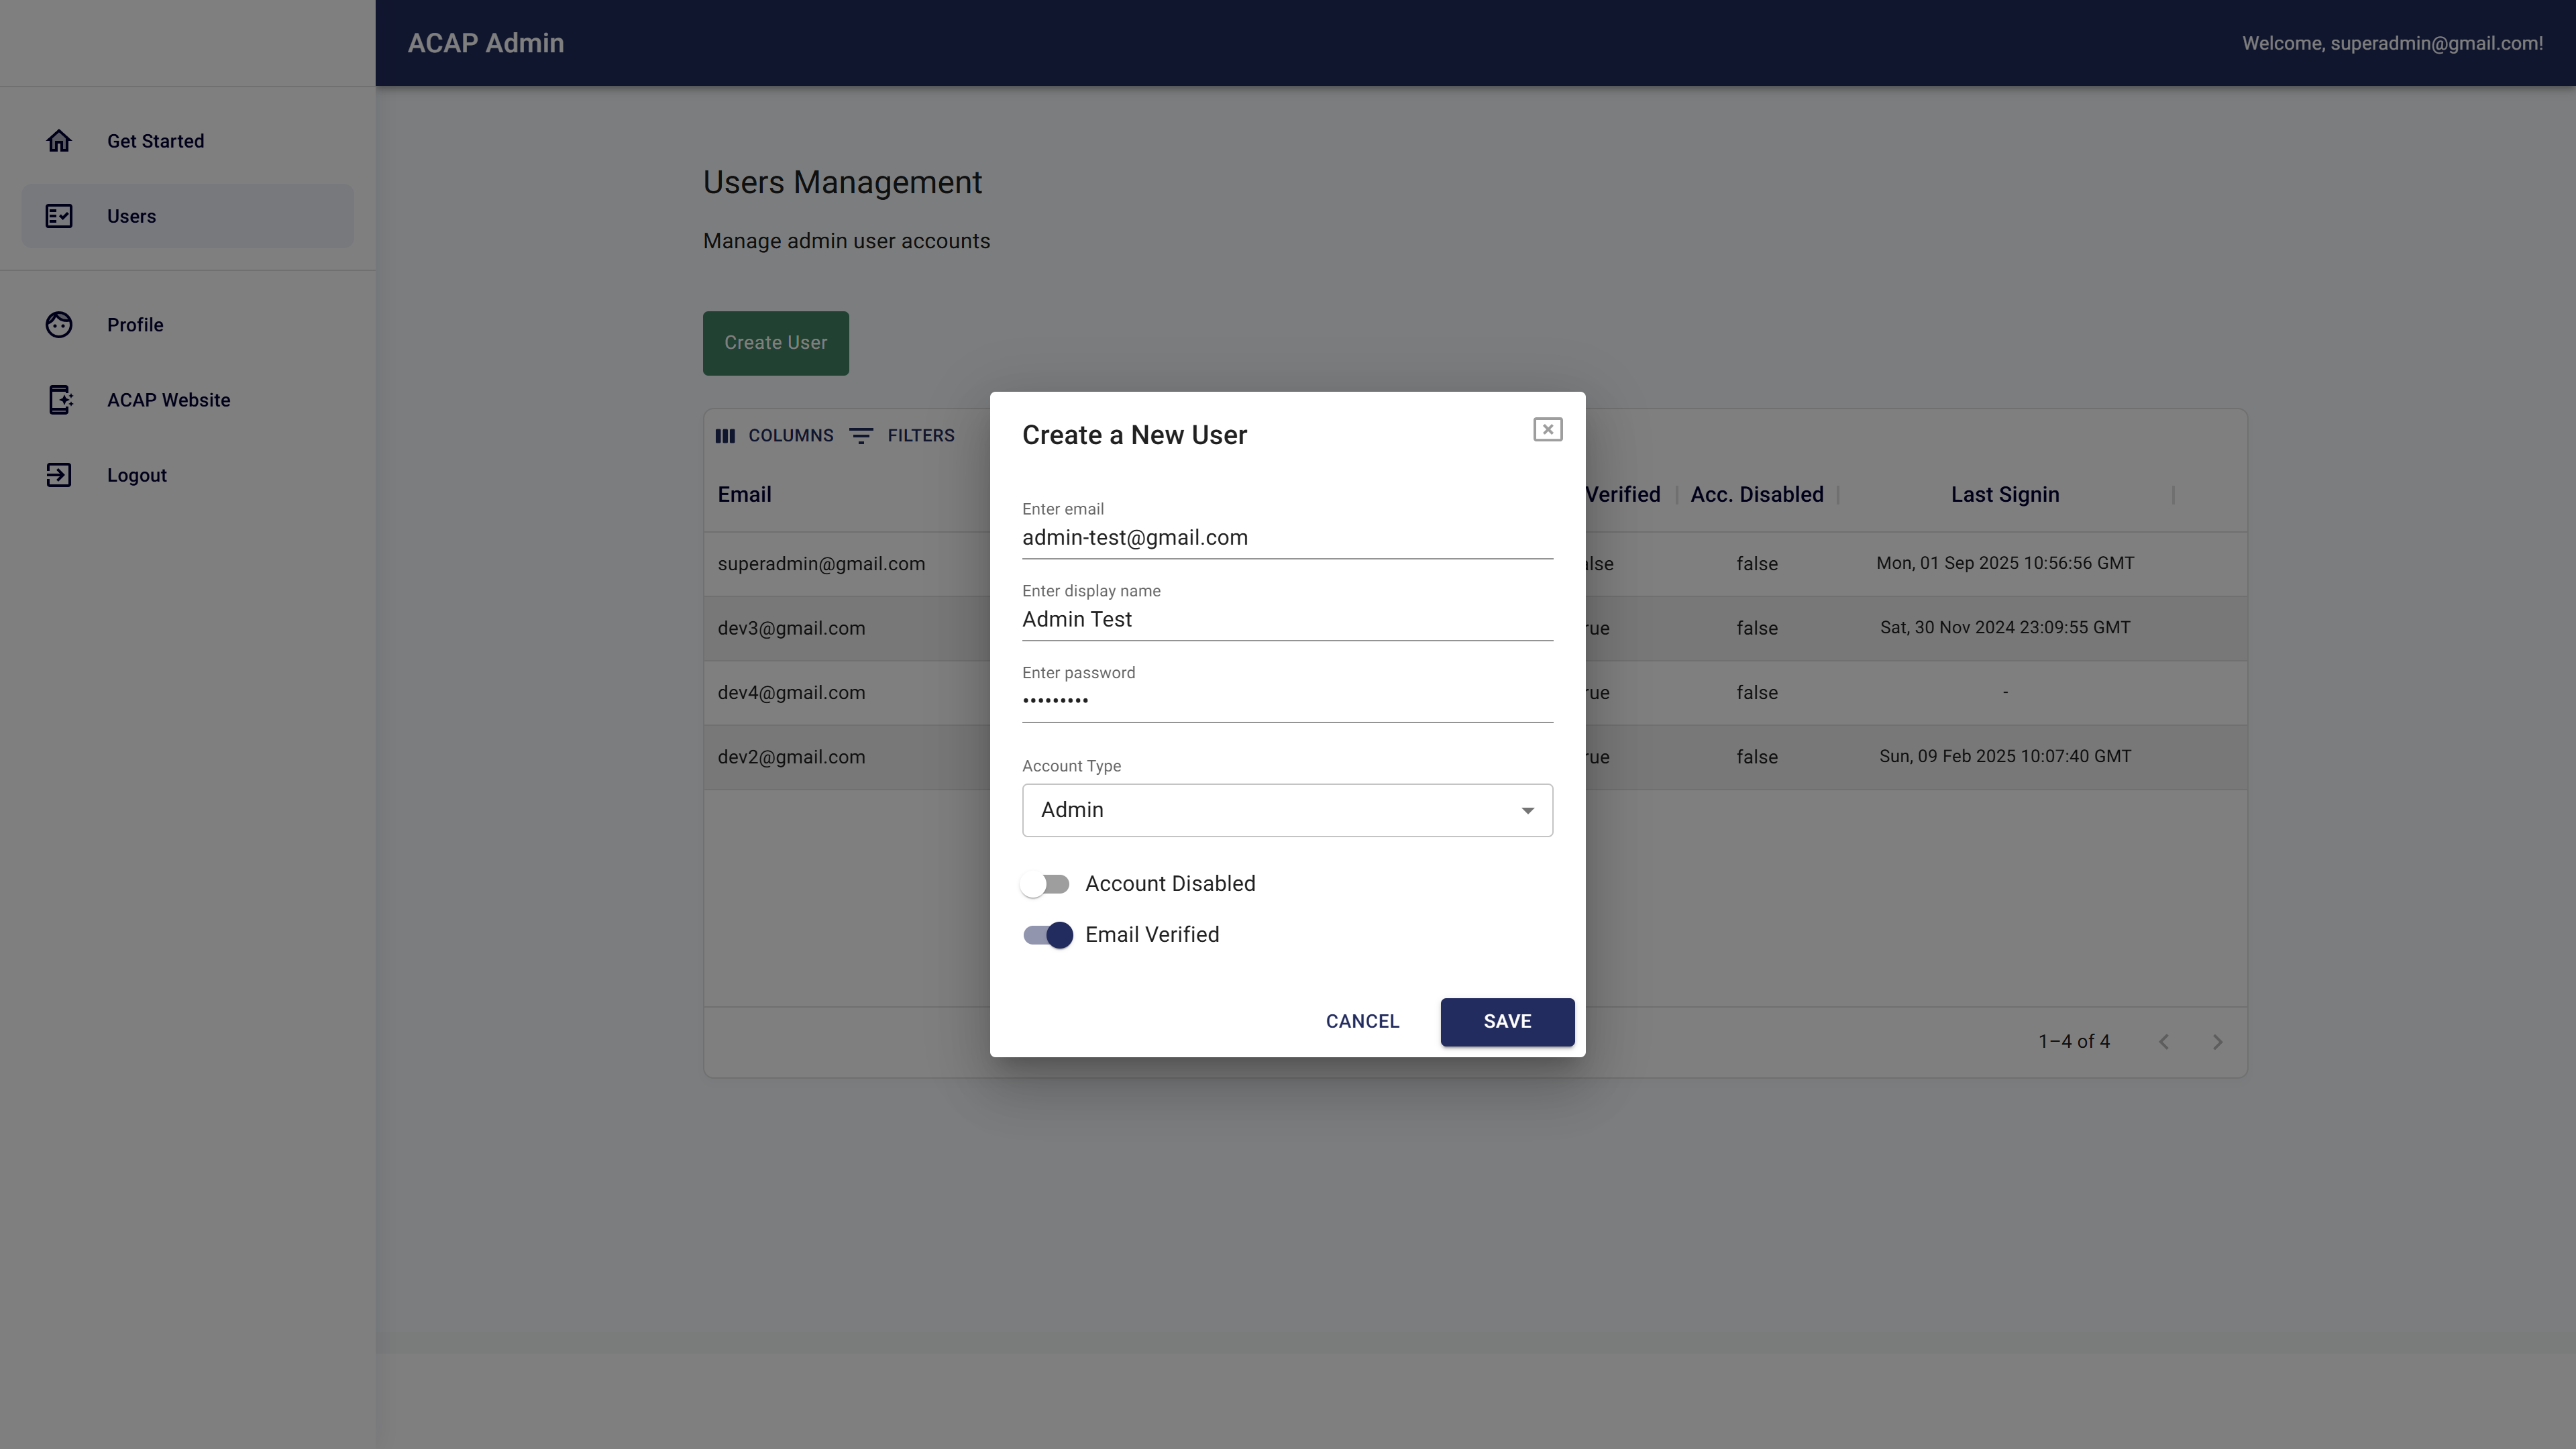Toggle the Account Disabled switch

pyautogui.click(x=1046, y=884)
